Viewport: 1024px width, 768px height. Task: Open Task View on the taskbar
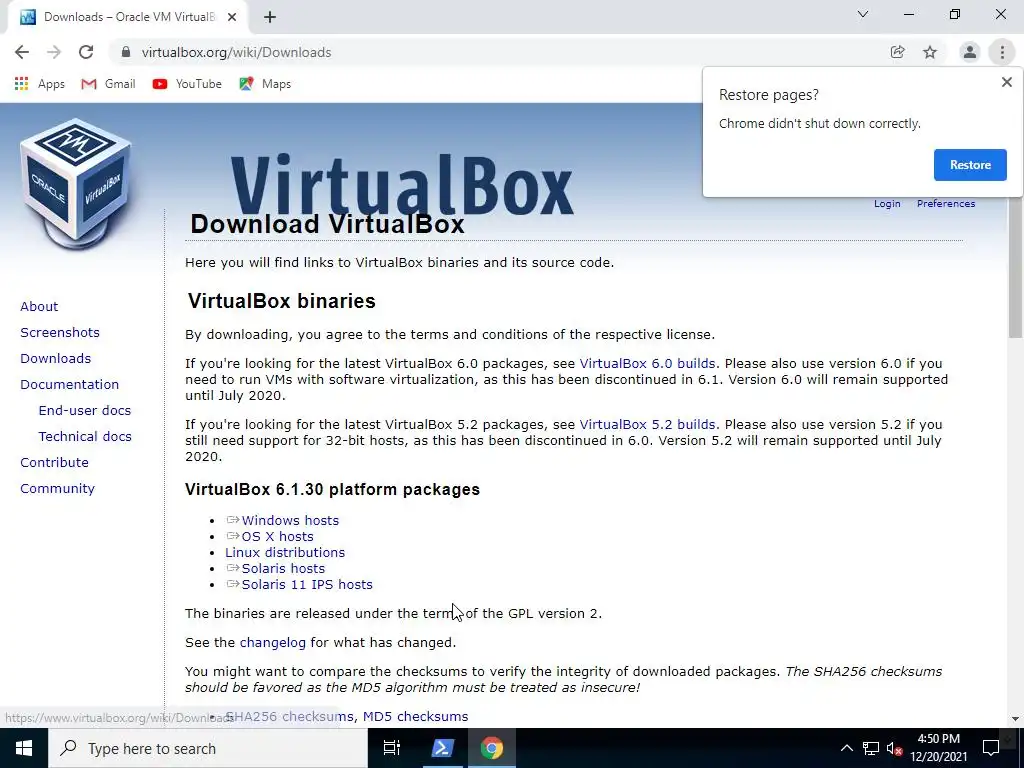(x=392, y=748)
